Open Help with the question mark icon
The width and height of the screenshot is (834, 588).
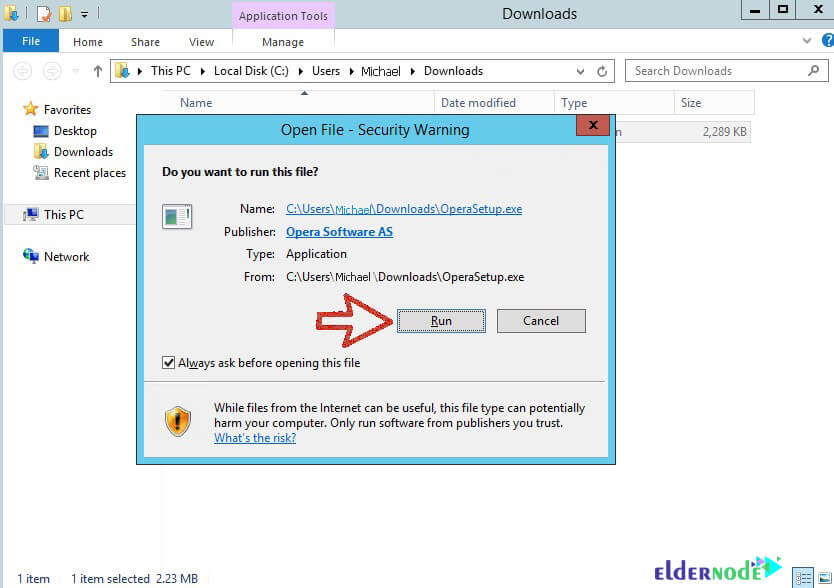828,40
